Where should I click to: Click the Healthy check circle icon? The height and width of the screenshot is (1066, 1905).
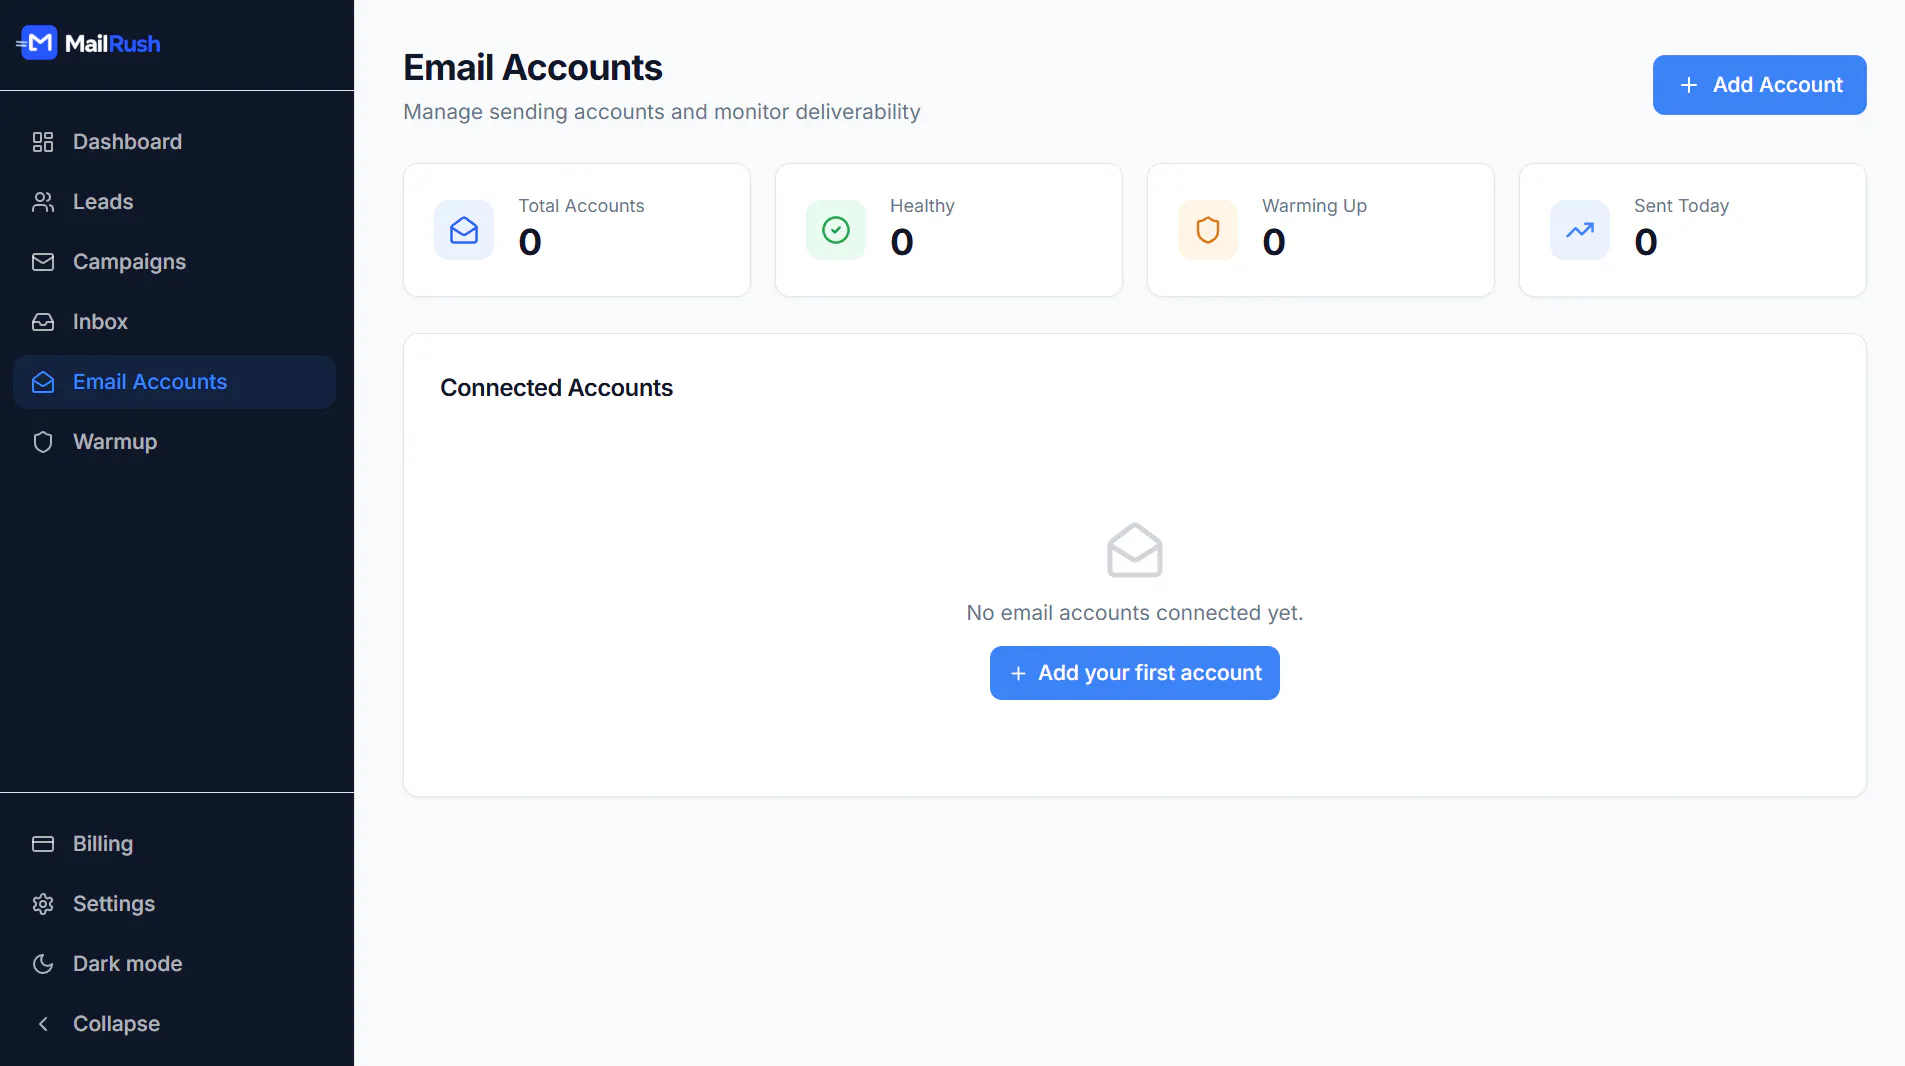pyautogui.click(x=836, y=230)
